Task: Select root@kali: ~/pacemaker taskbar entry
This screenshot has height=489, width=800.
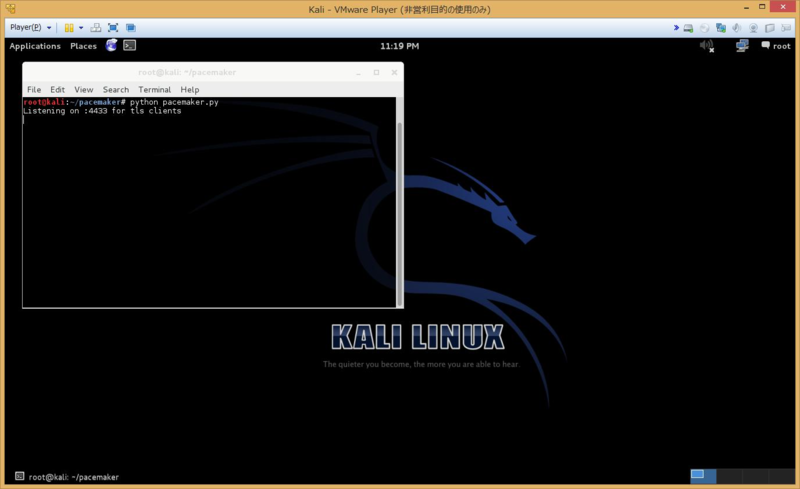Action: coord(67,477)
